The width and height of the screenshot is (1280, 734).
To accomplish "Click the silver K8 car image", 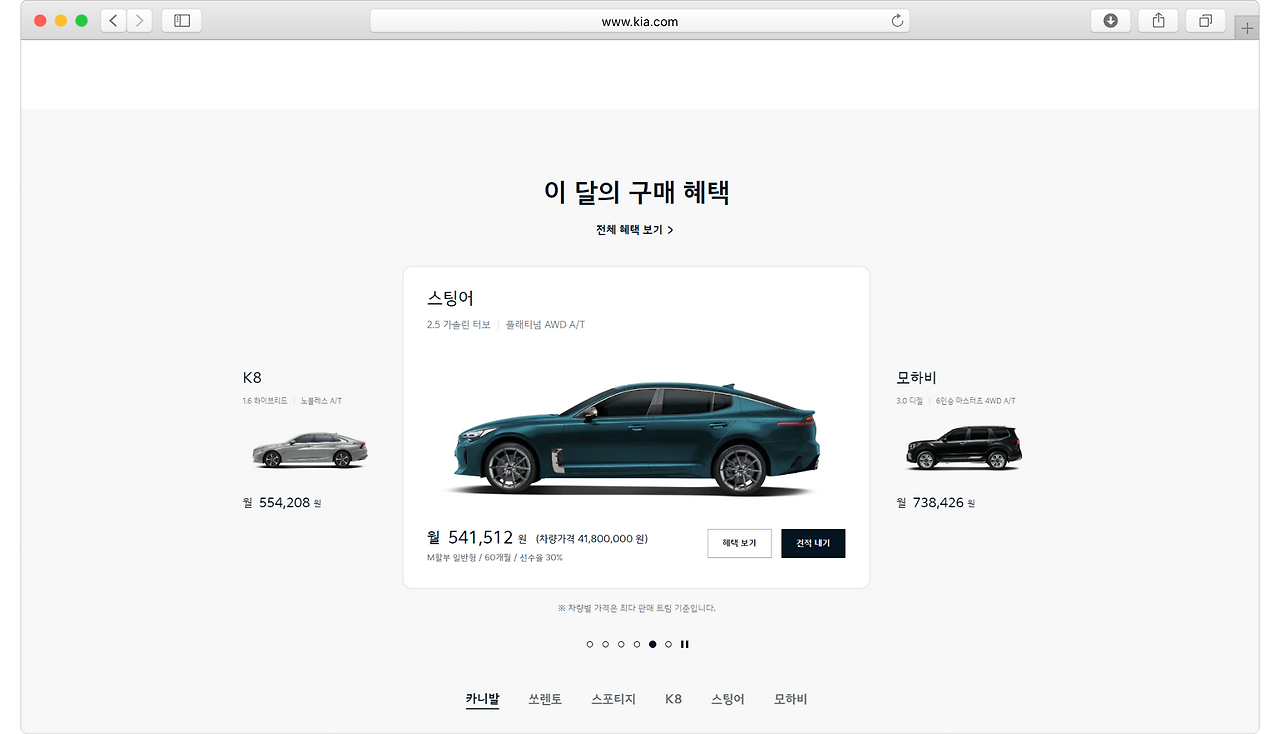I will pos(309,450).
